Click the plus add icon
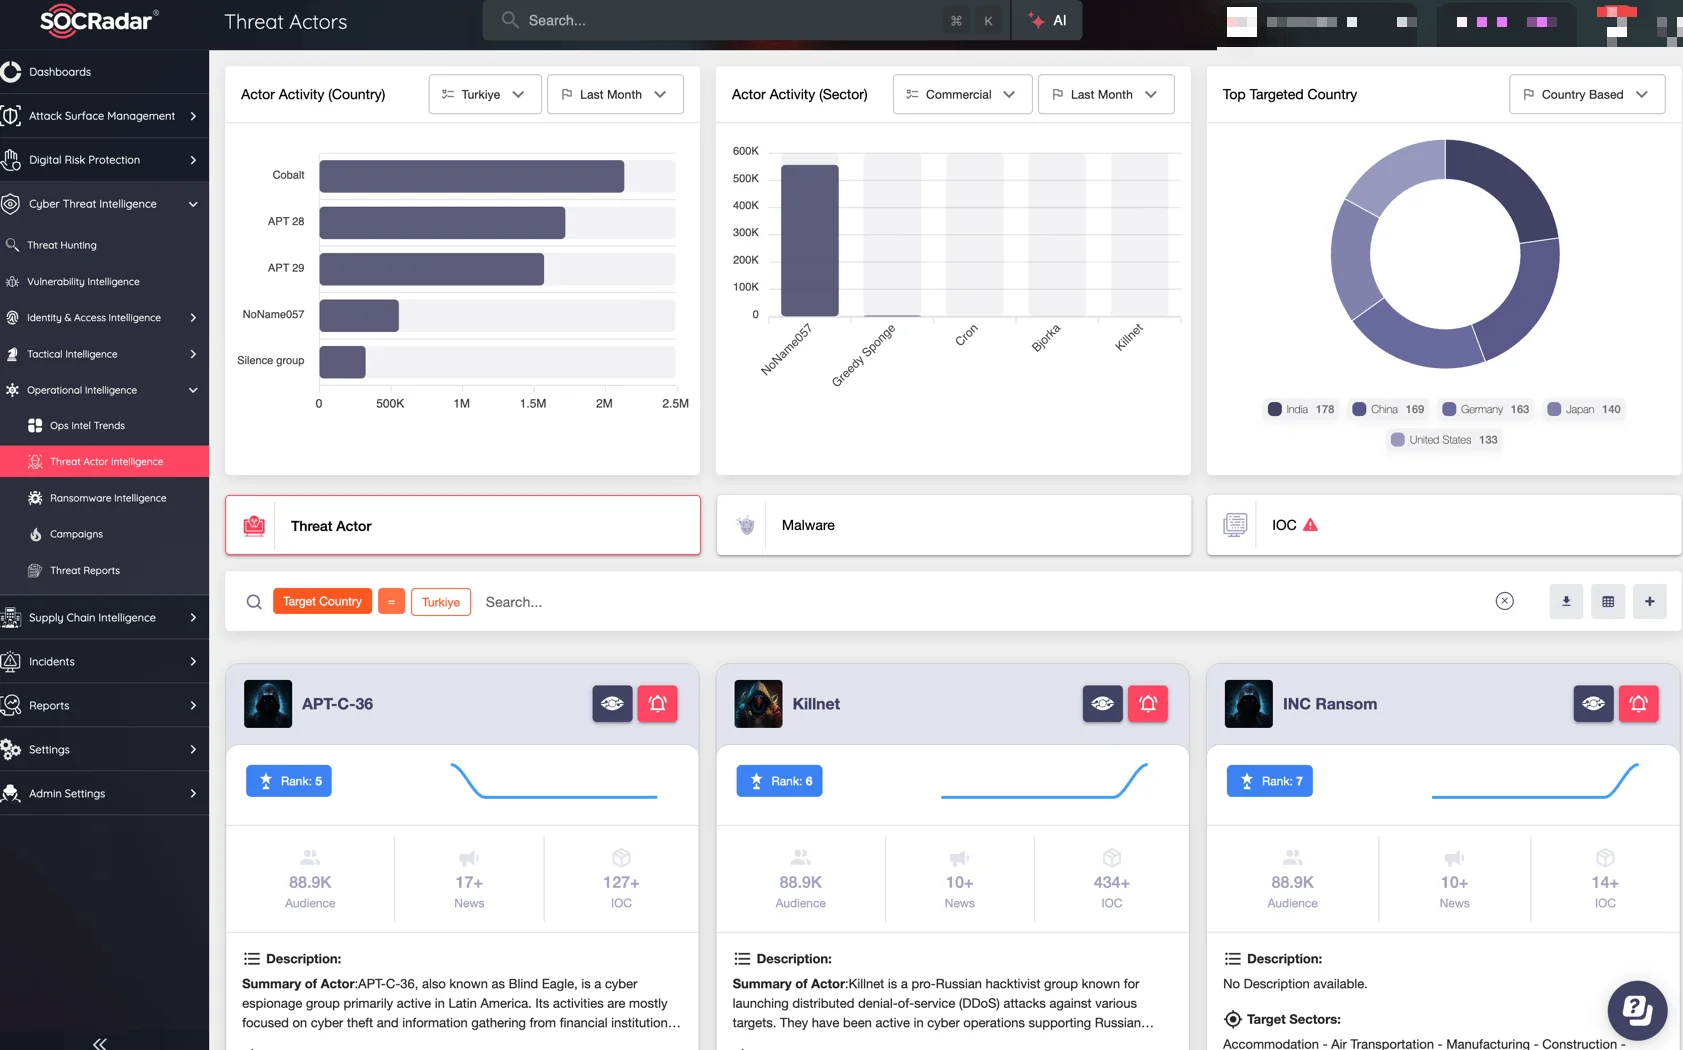The width and height of the screenshot is (1683, 1050). pos(1649,602)
